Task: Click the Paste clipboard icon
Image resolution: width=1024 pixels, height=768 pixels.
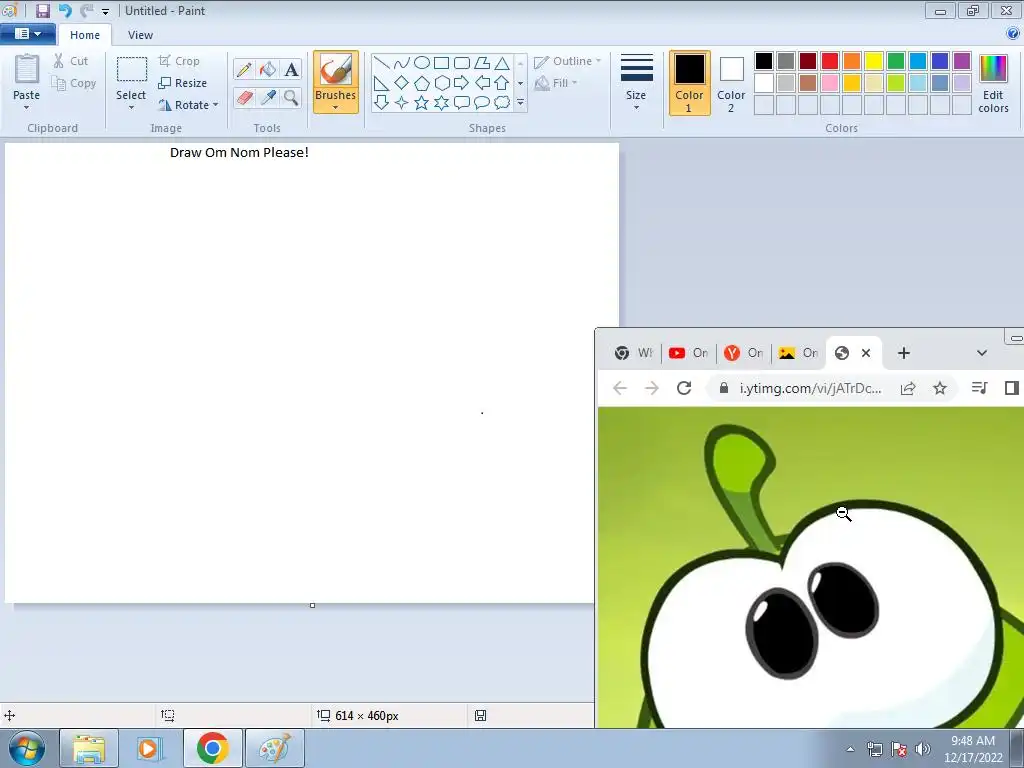Action: coord(27,69)
